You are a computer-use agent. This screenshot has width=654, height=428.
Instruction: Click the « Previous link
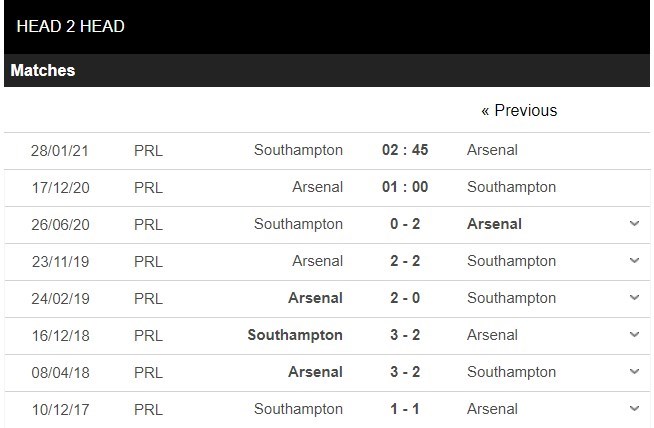(x=519, y=111)
